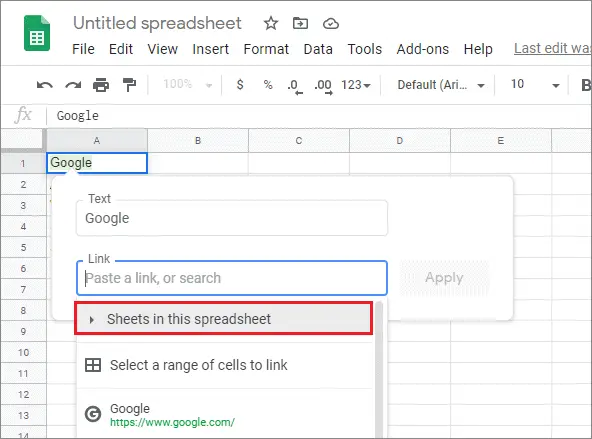
Task: Click the Text field containing Google
Action: [232, 218]
